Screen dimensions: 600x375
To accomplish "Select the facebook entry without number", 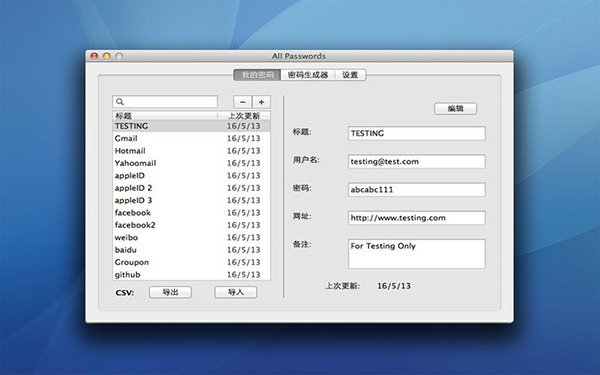I will tap(191, 213).
